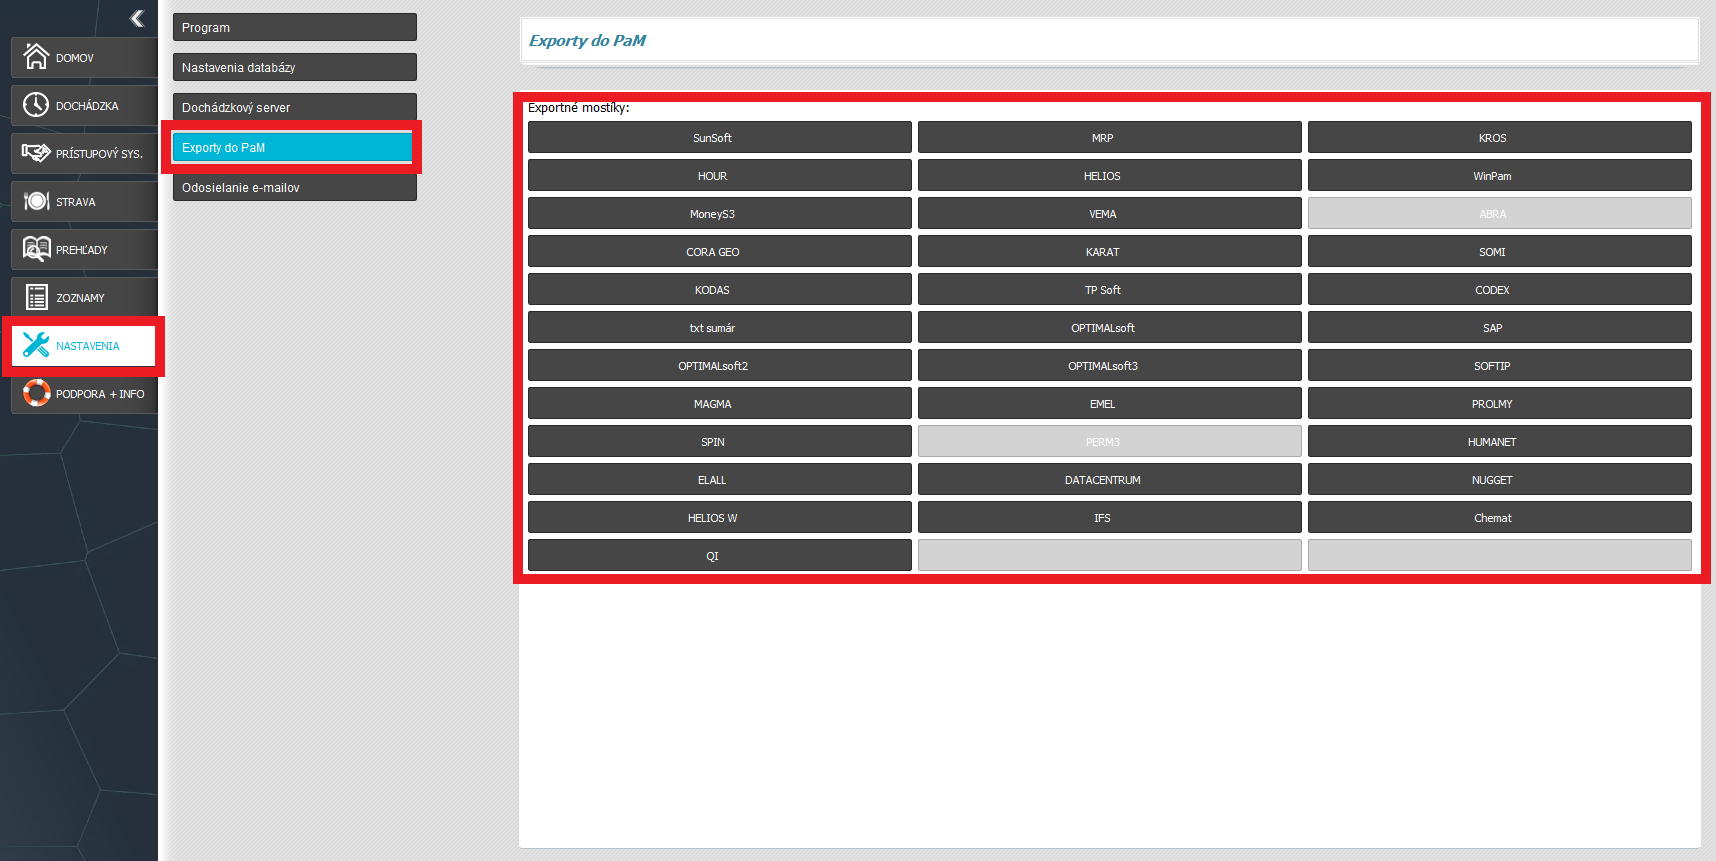Open the Program settings section

pyautogui.click(x=295, y=27)
